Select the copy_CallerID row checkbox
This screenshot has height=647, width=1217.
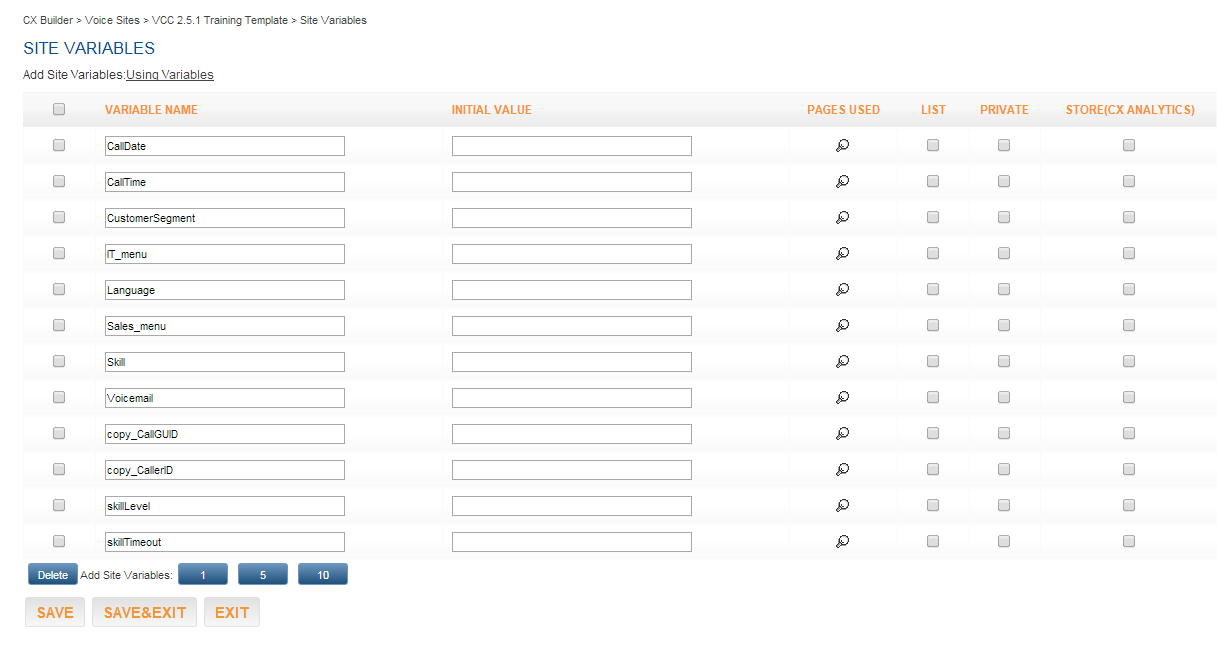tap(59, 469)
